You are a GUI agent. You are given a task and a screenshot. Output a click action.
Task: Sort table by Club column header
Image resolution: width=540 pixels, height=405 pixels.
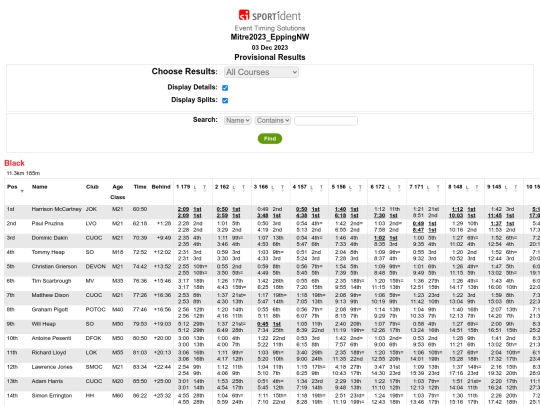pos(92,187)
